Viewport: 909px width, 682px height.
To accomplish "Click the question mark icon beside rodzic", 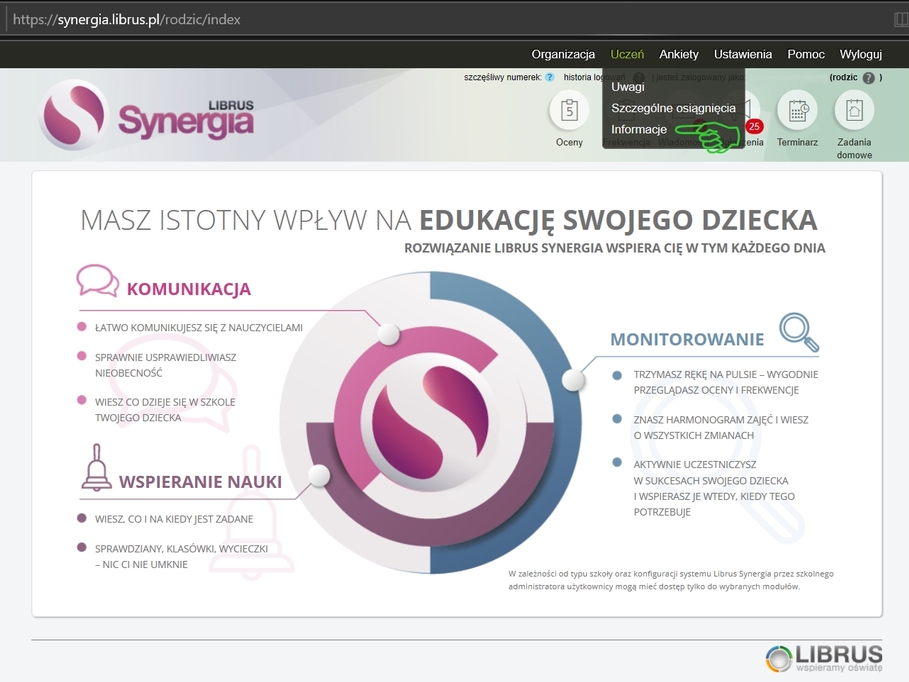I will click(868, 78).
